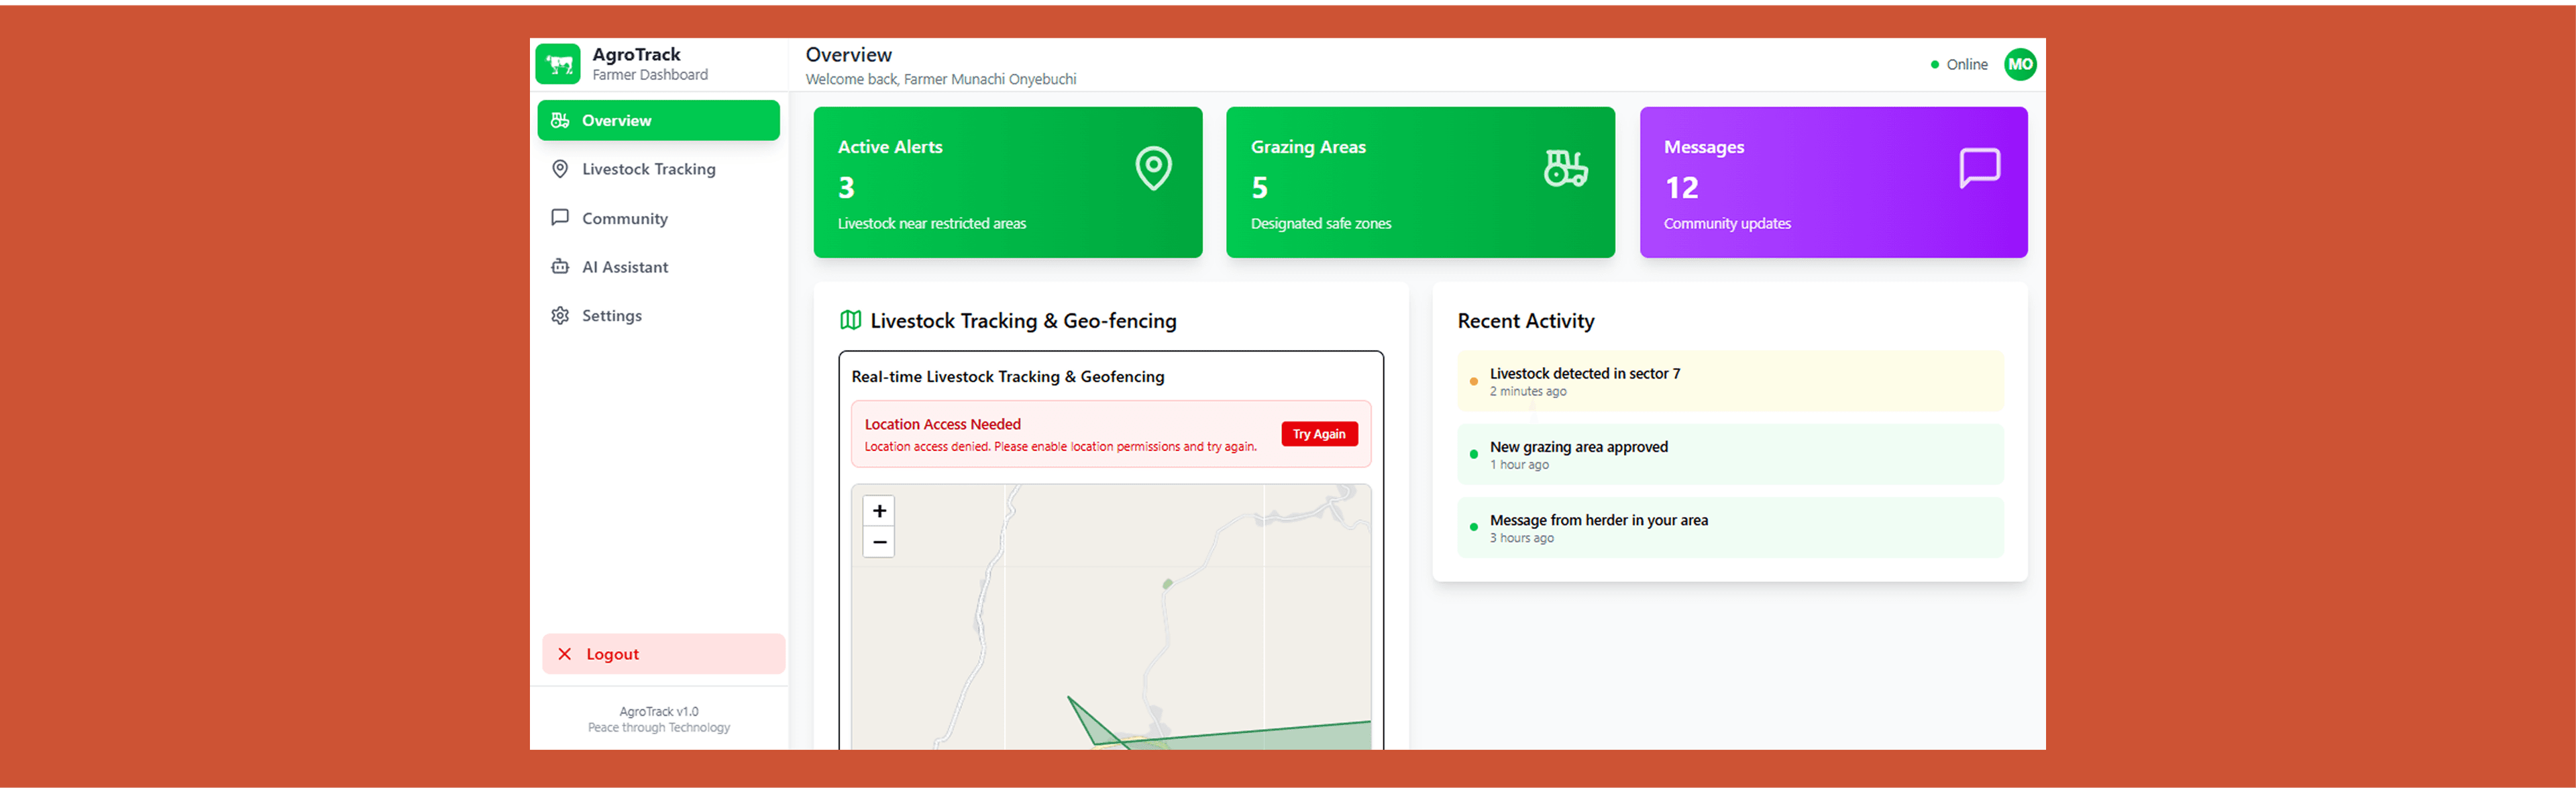
Task: Click the map icon beside Livestock Tracking & Geo-fencing
Action: coord(850,320)
